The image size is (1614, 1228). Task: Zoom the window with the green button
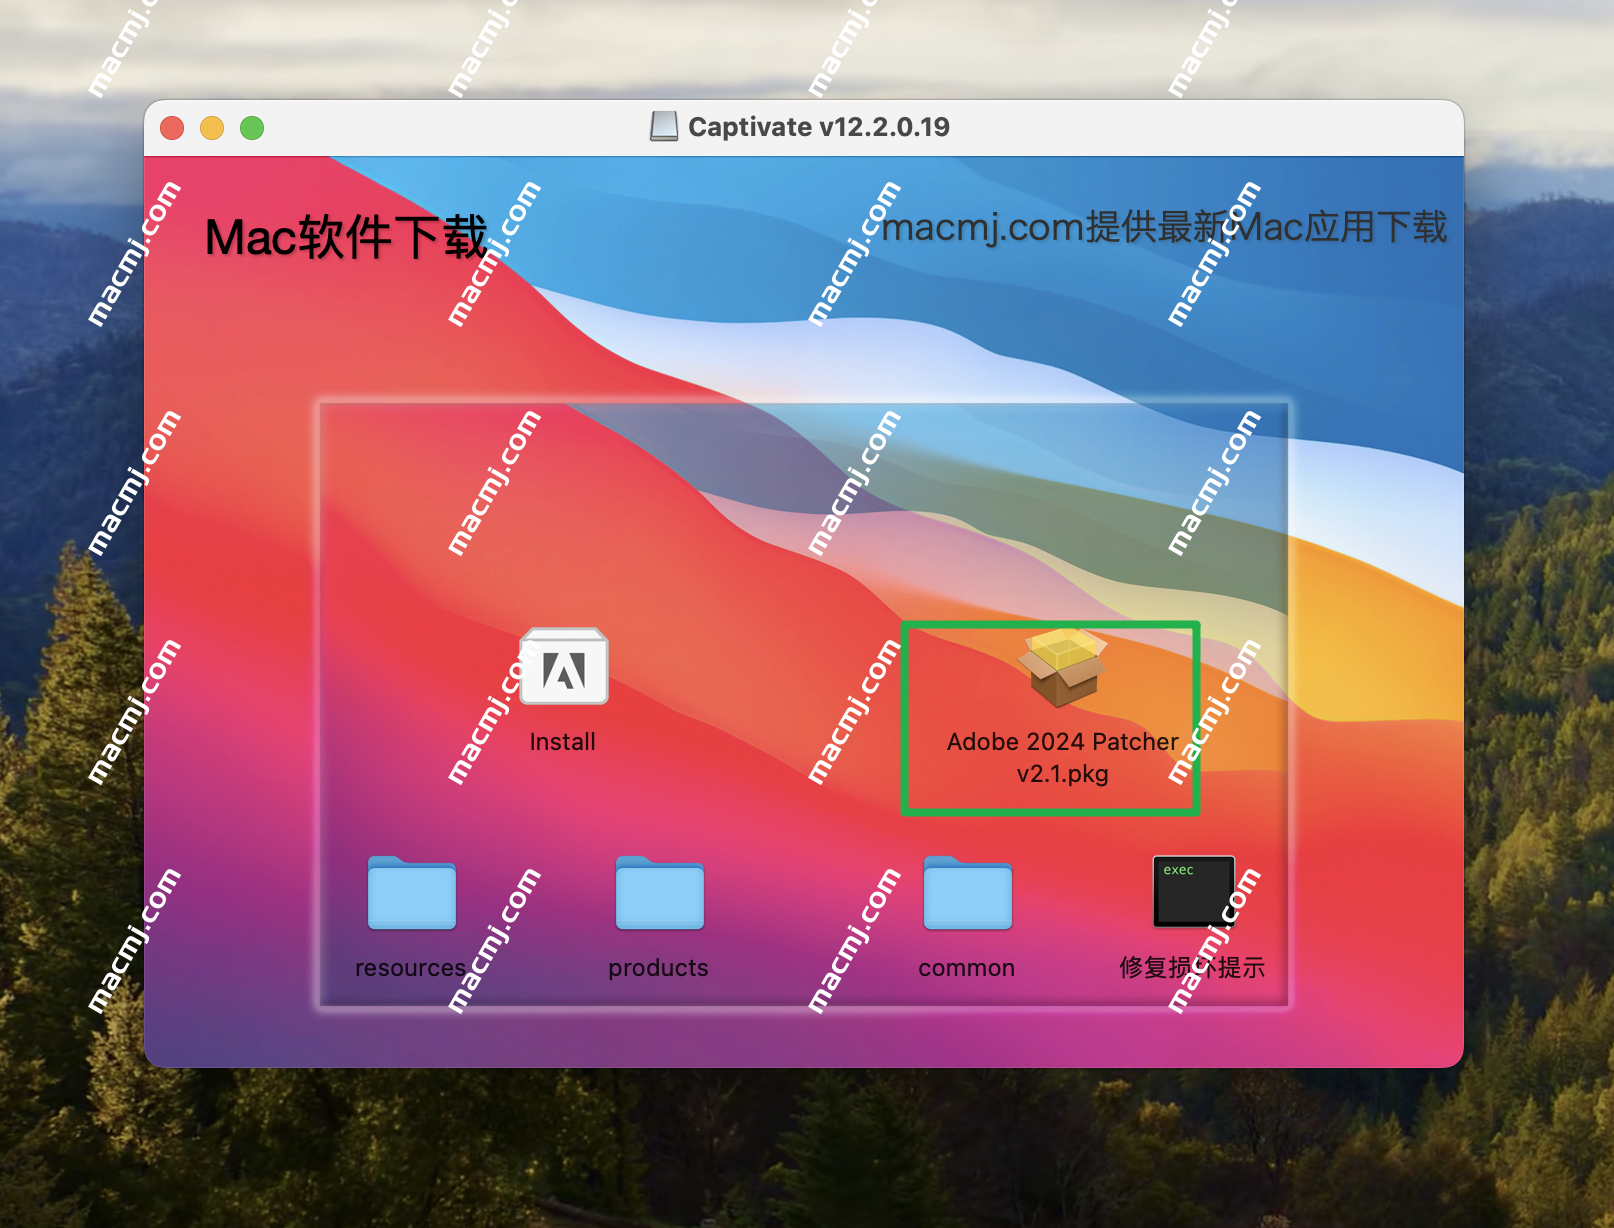252,128
